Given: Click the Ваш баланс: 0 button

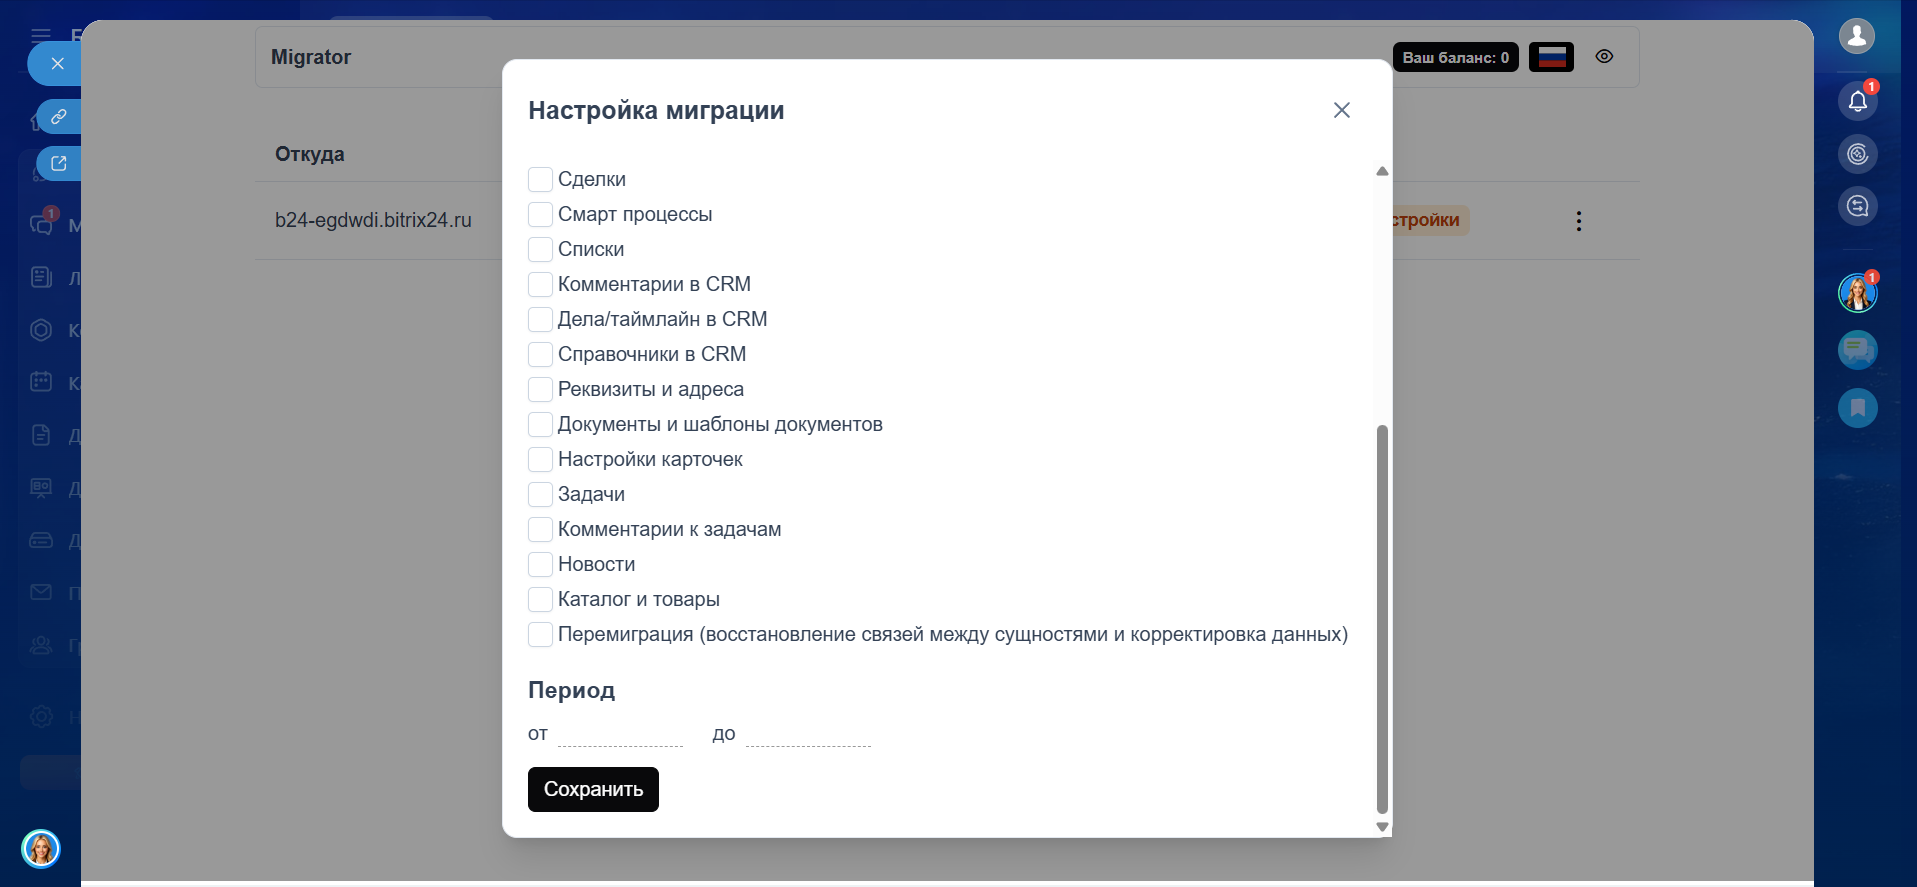Looking at the screenshot, I should 1455,57.
